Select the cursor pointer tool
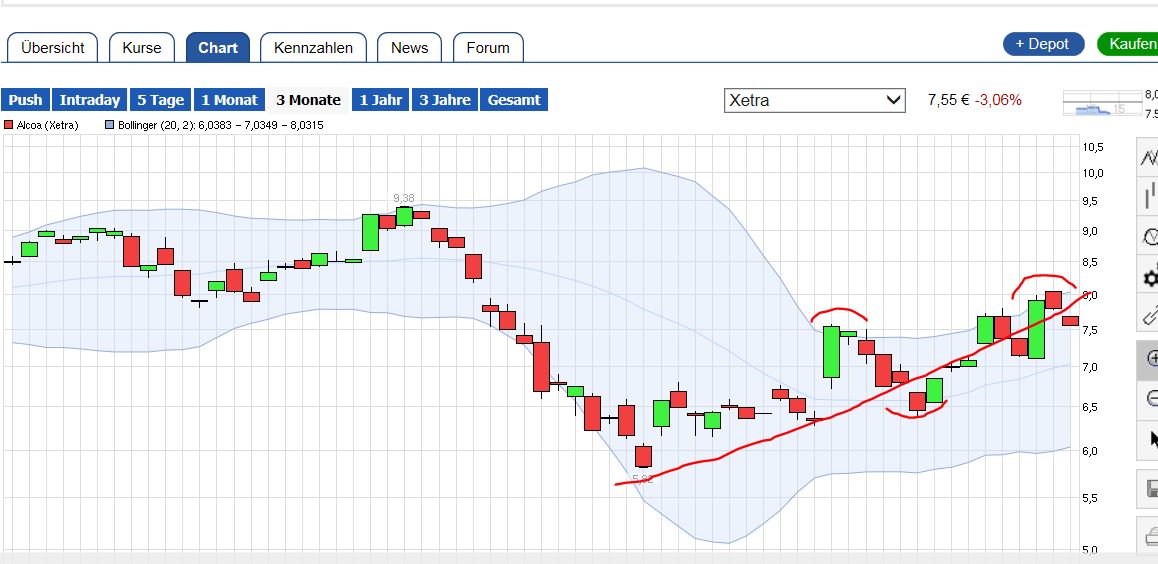This screenshot has width=1158, height=564. tap(1149, 439)
